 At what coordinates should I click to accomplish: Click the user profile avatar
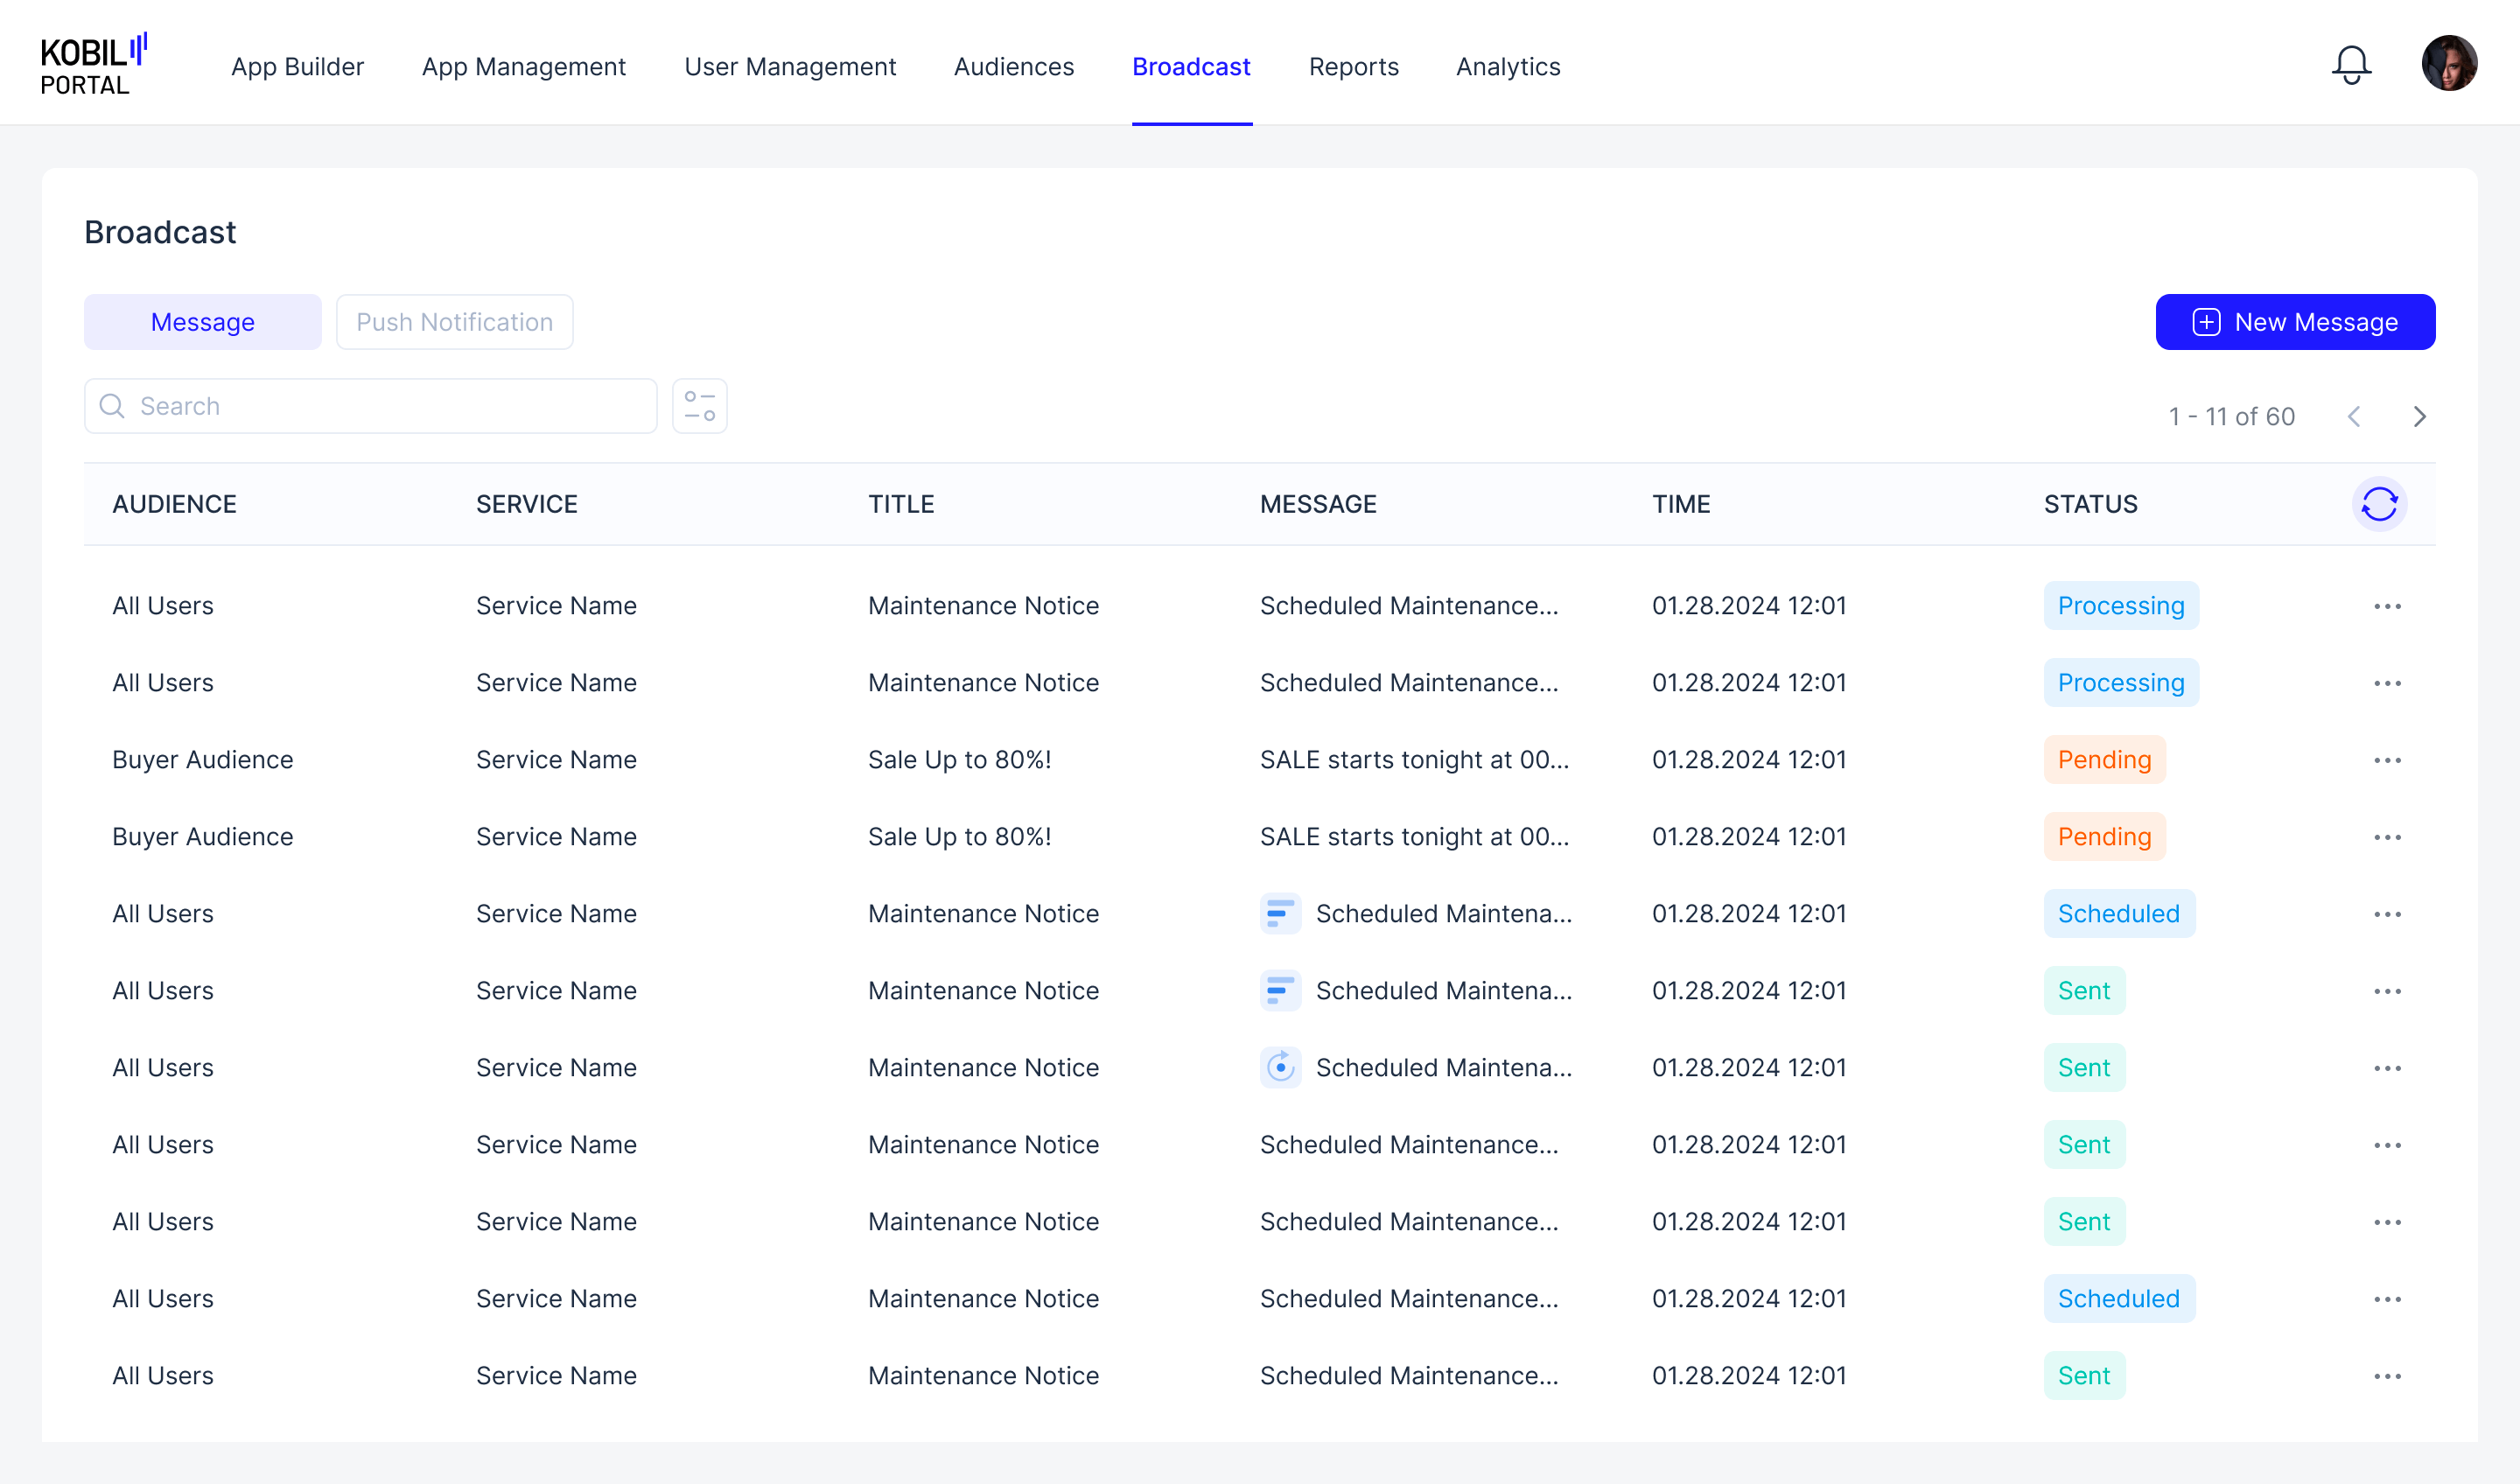2448,64
